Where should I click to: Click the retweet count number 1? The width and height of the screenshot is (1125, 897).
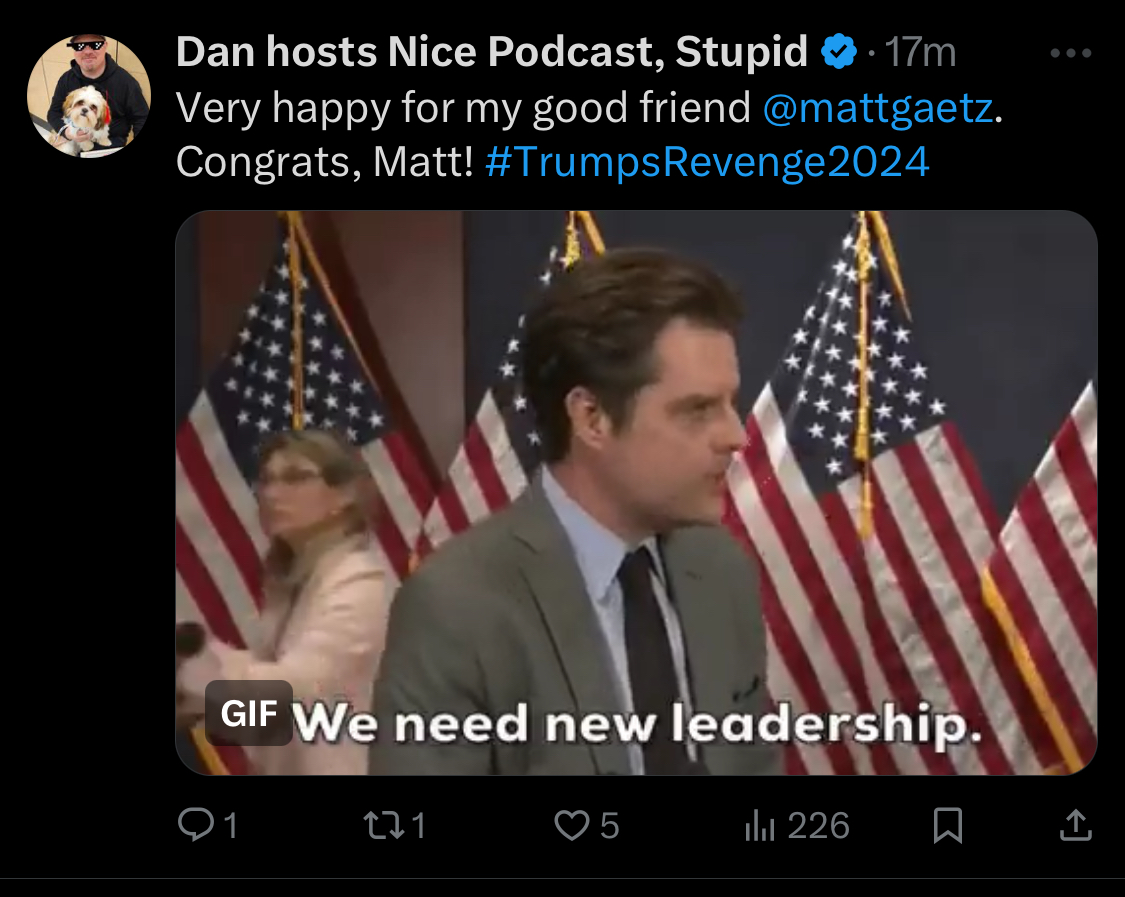click(x=419, y=826)
